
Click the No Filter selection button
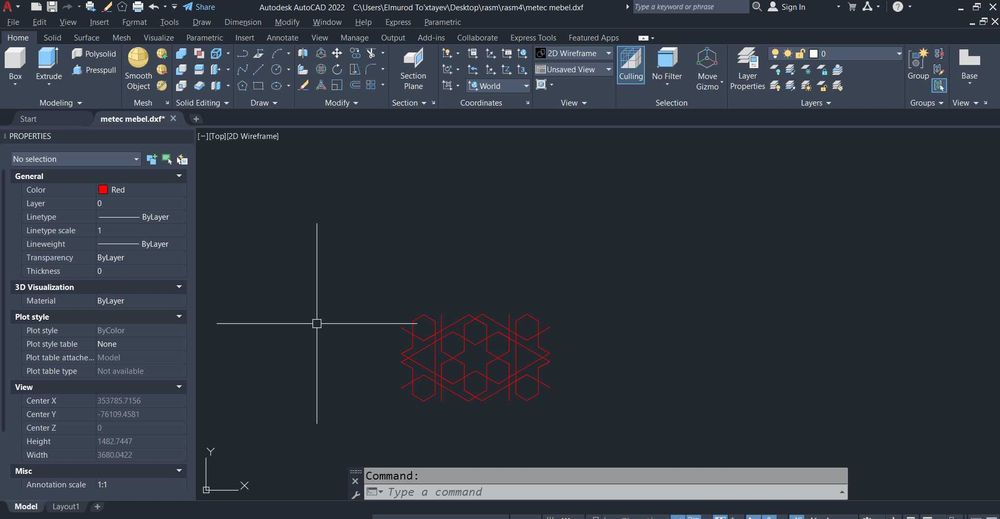[x=666, y=66]
